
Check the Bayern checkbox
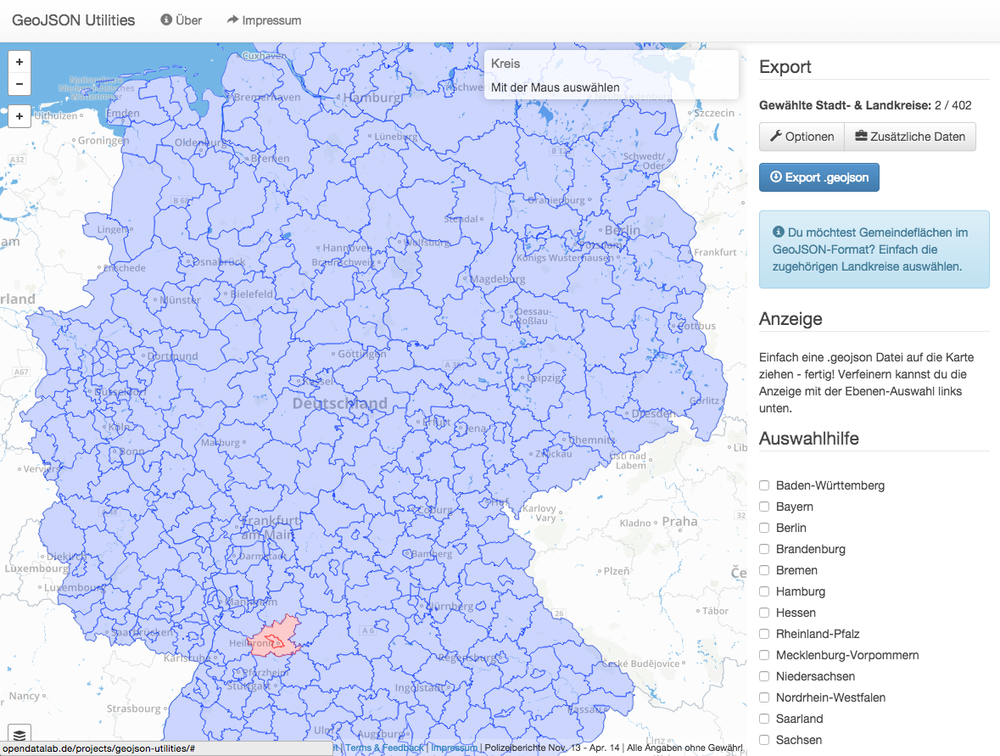click(x=764, y=507)
